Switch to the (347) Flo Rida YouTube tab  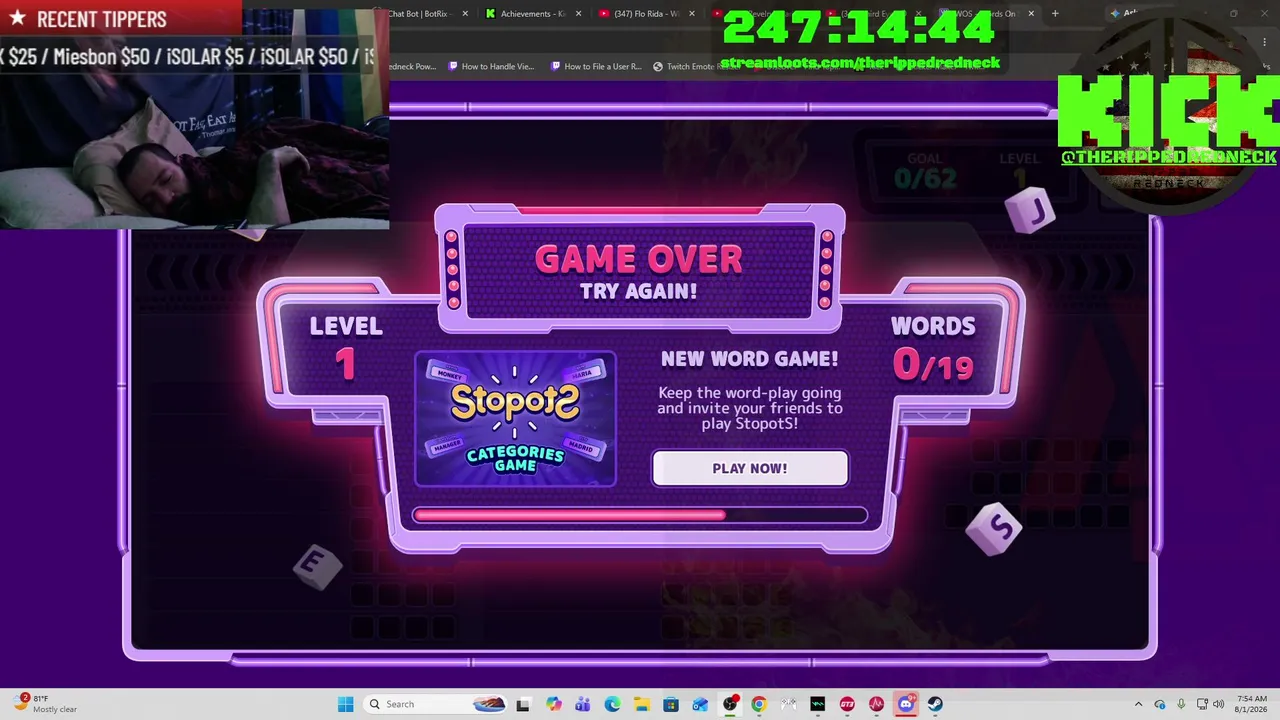click(x=645, y=14)
